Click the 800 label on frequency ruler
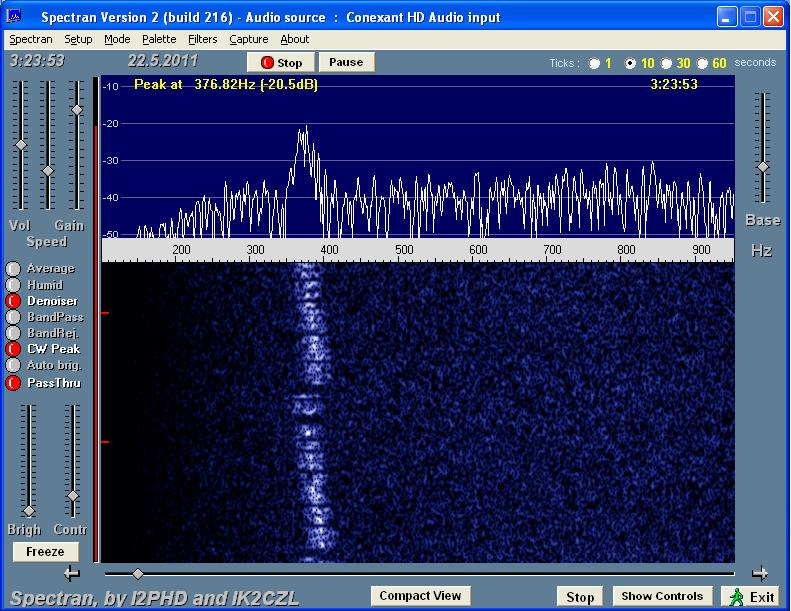 point(626,250)
